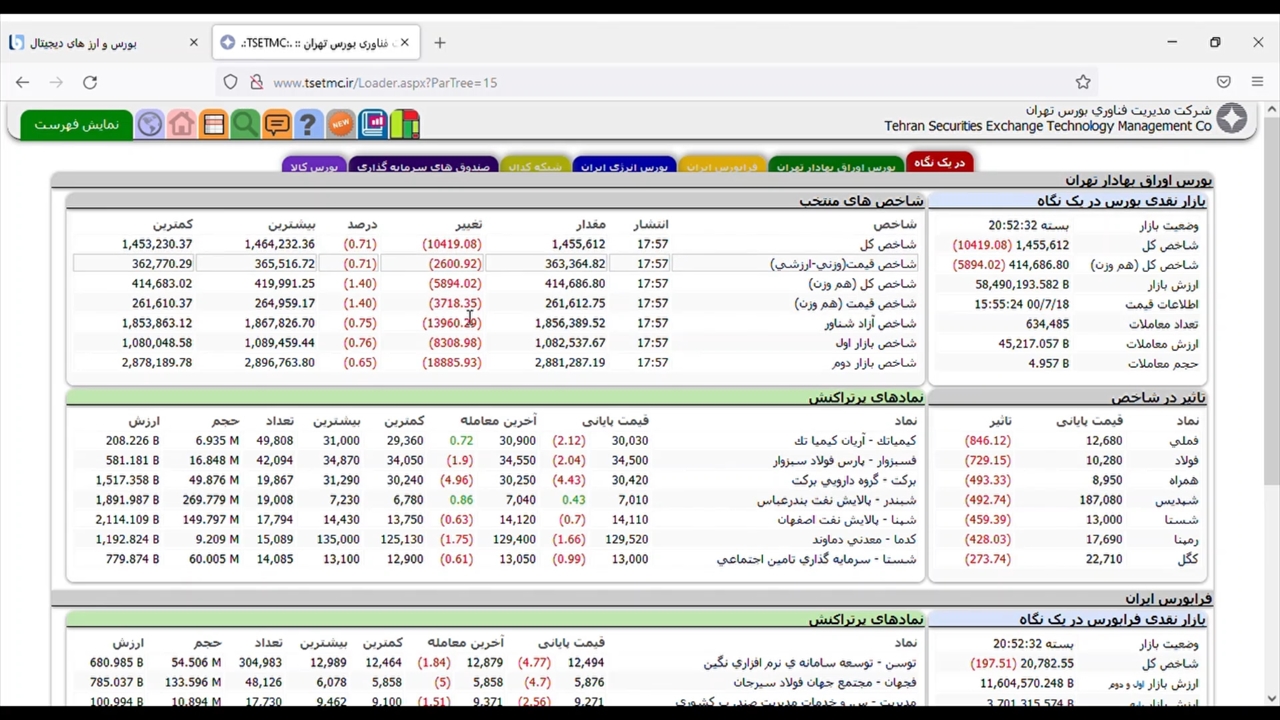1280x720 pixels.
Task: Open the messages speech bubble icon
Action: 277,124
